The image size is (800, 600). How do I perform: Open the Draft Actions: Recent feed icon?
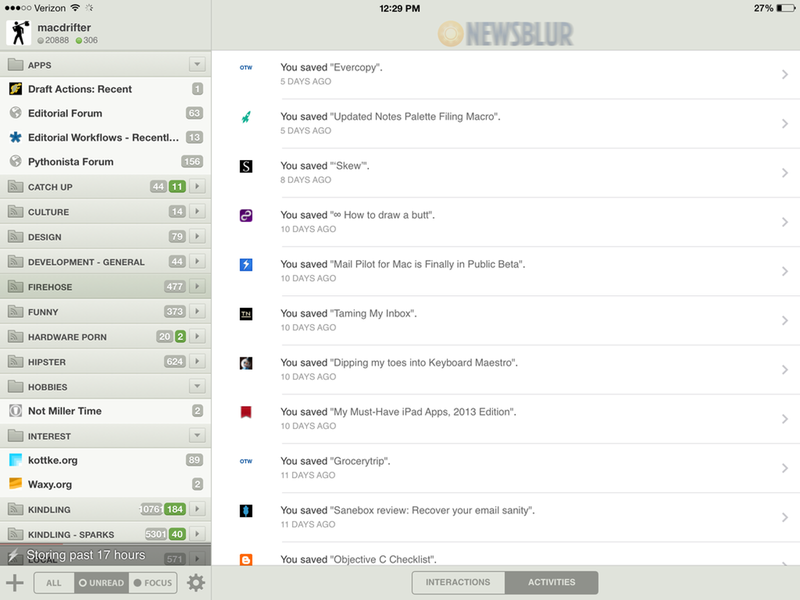16,89
